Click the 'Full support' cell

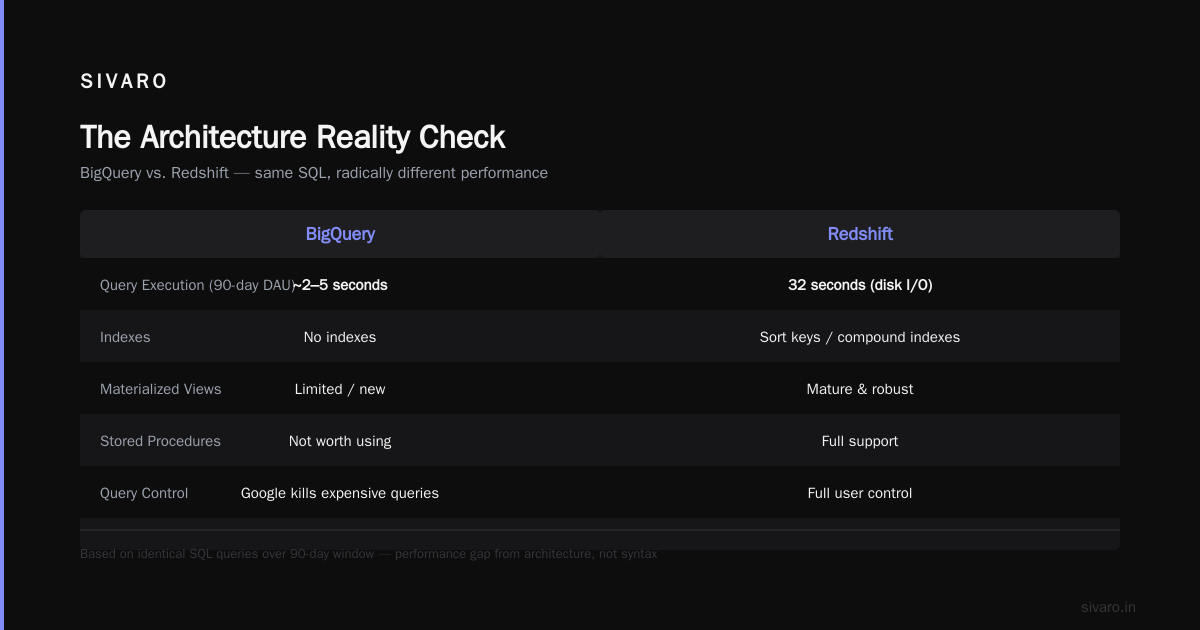(x=860, y=441)
